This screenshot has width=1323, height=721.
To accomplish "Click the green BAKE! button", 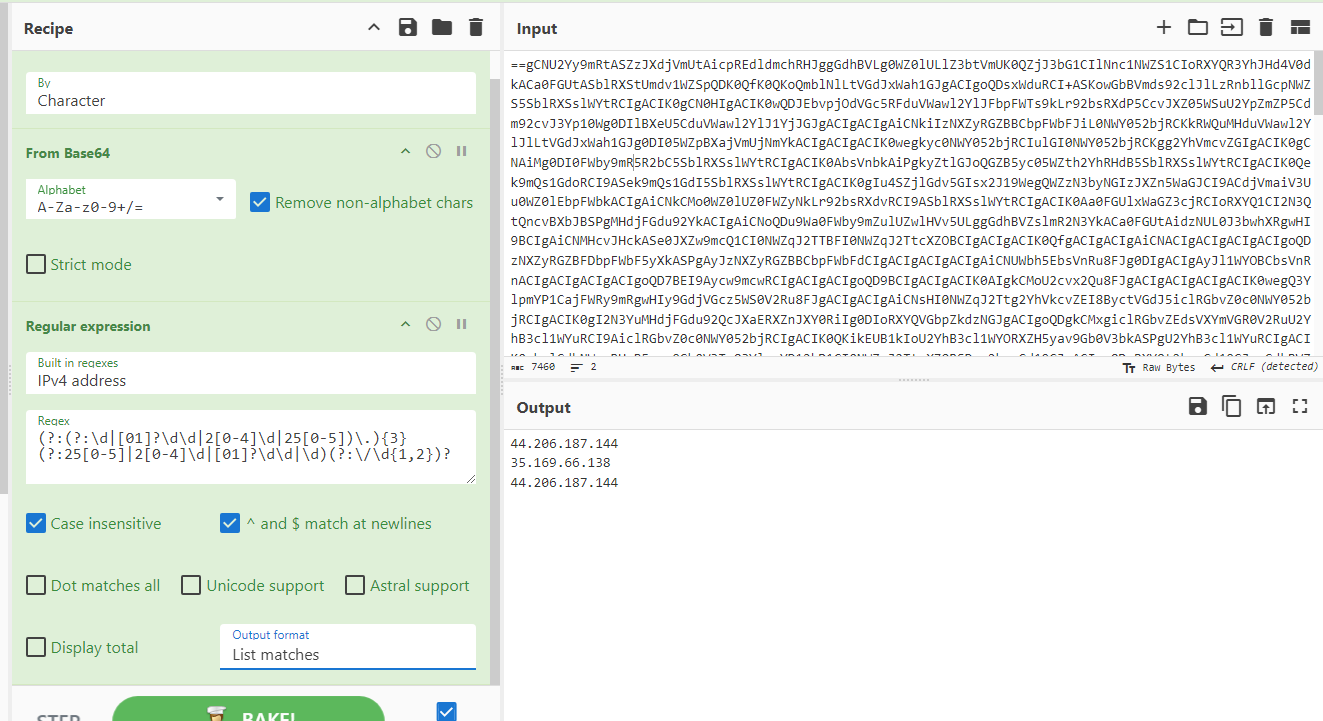I will 248,709.
